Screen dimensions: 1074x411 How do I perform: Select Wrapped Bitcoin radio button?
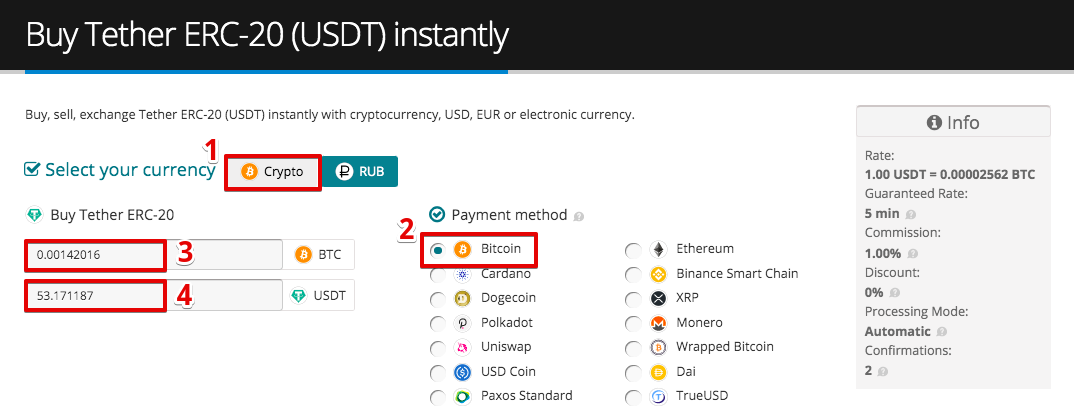633,348
